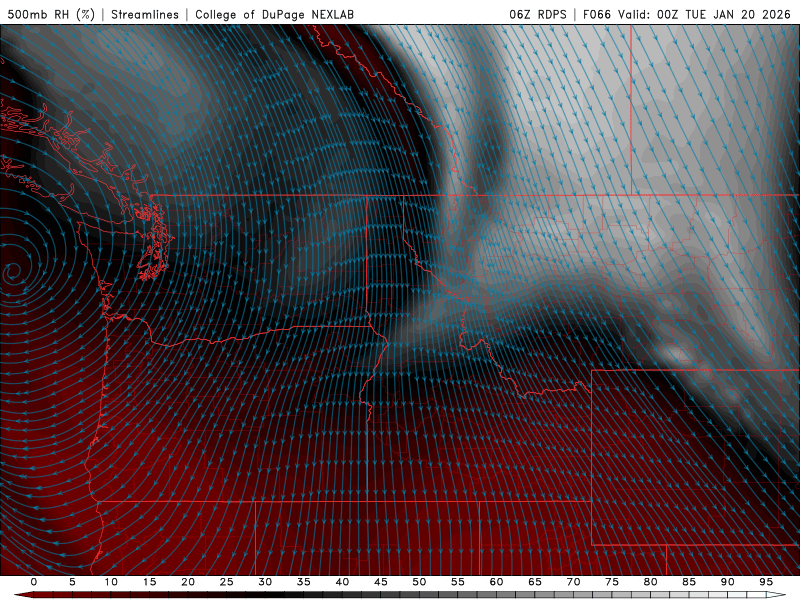Click the "College of DuPage NEXLAB" label

(274, 14)
